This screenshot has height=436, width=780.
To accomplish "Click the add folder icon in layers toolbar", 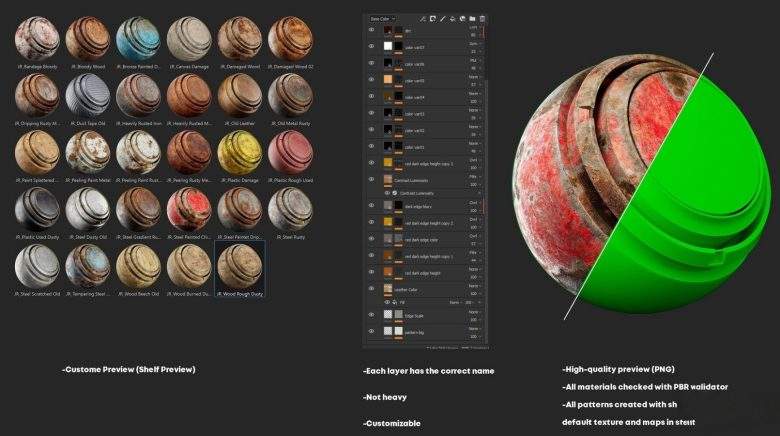I will 471,18.
